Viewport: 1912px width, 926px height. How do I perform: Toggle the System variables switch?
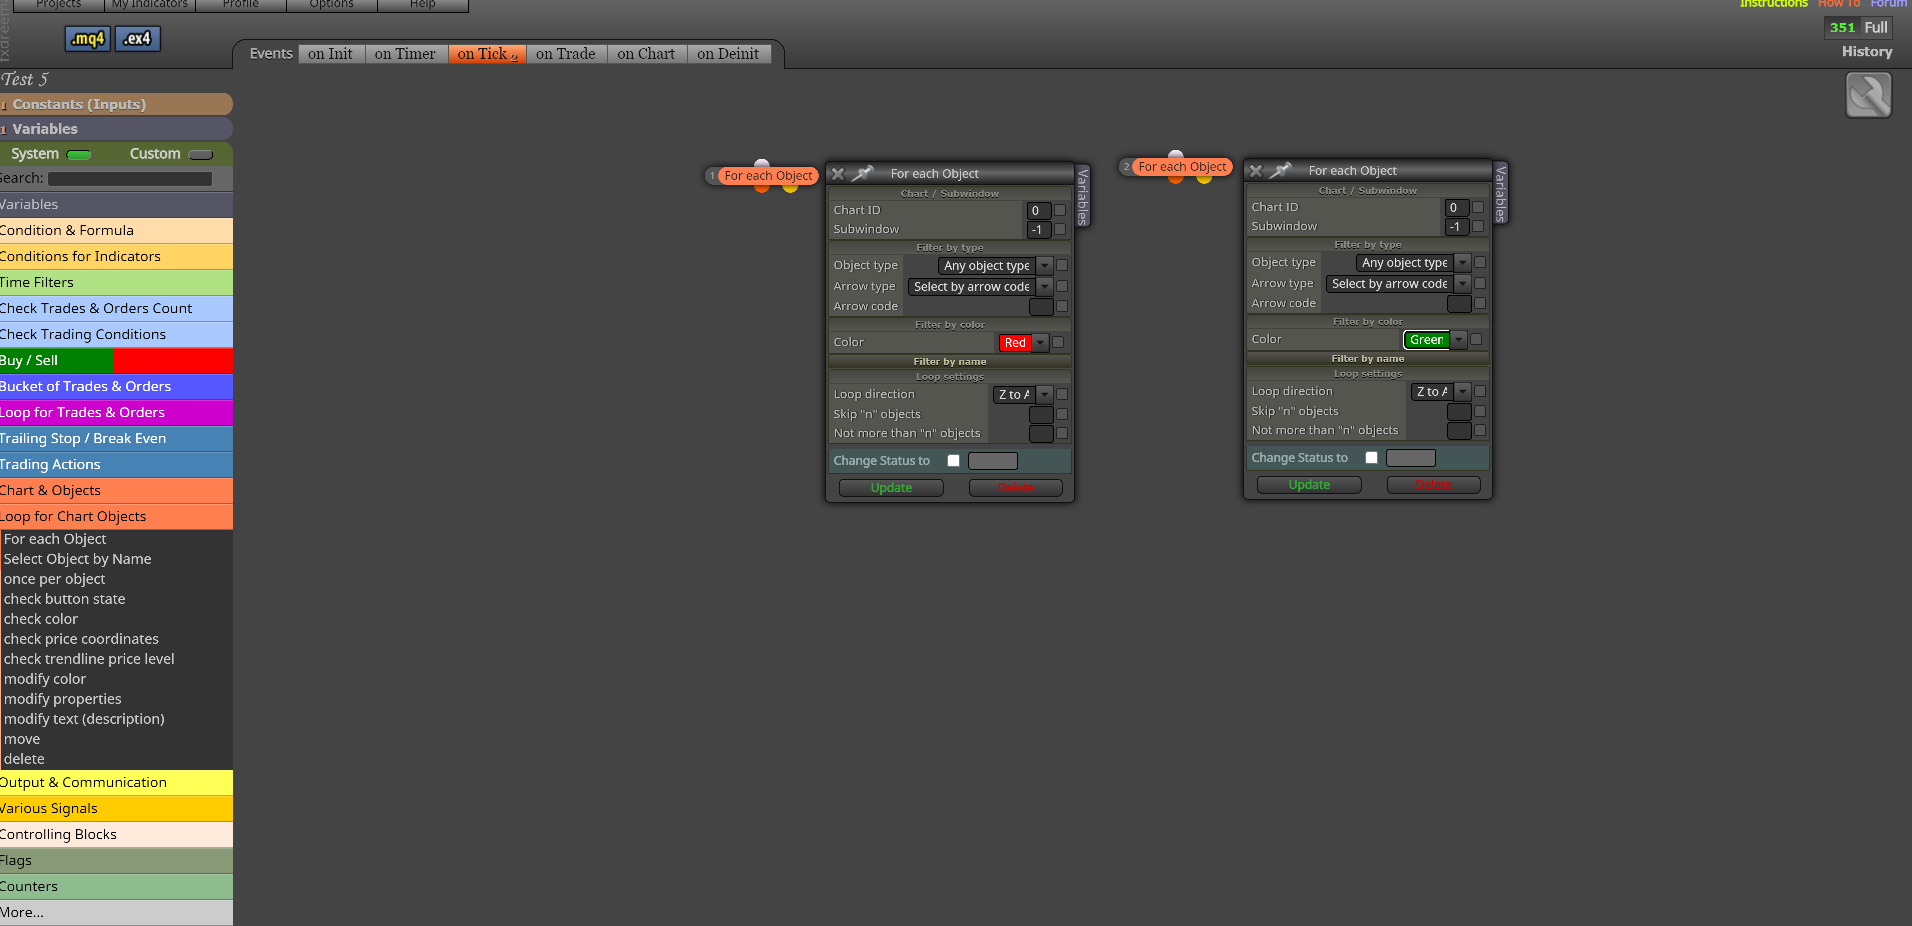coord(79,155)
